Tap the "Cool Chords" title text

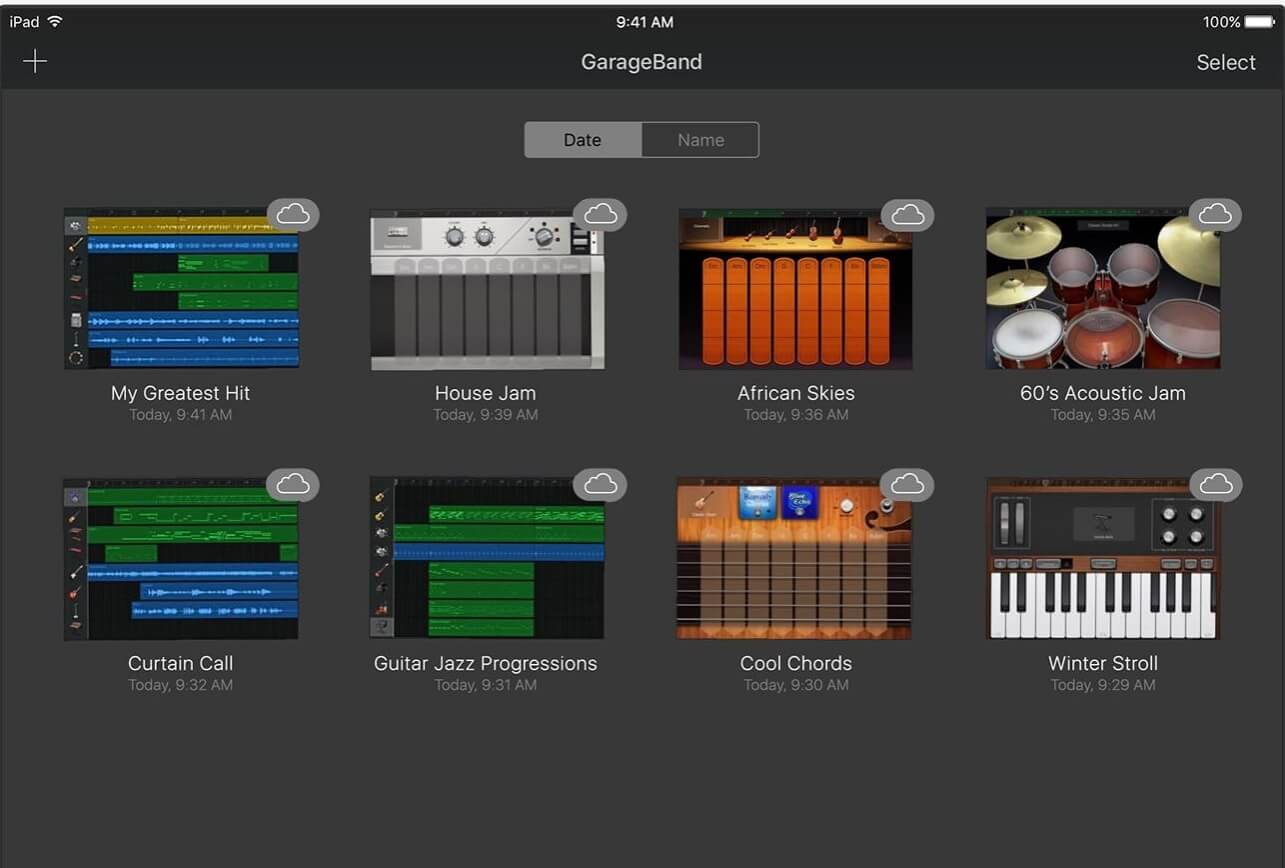point(796,663)
